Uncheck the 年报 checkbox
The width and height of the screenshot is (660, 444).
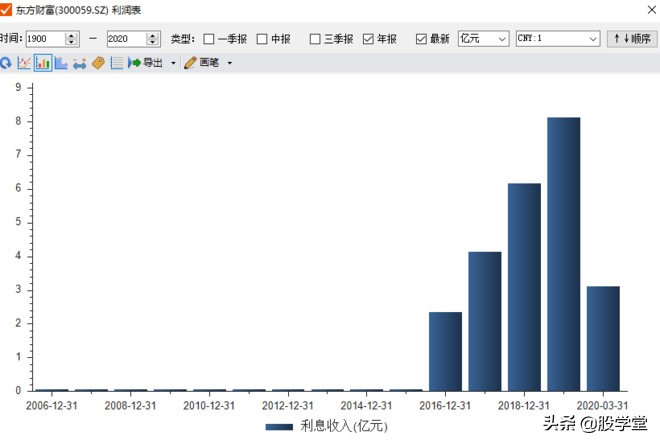[x=368, y=39]
